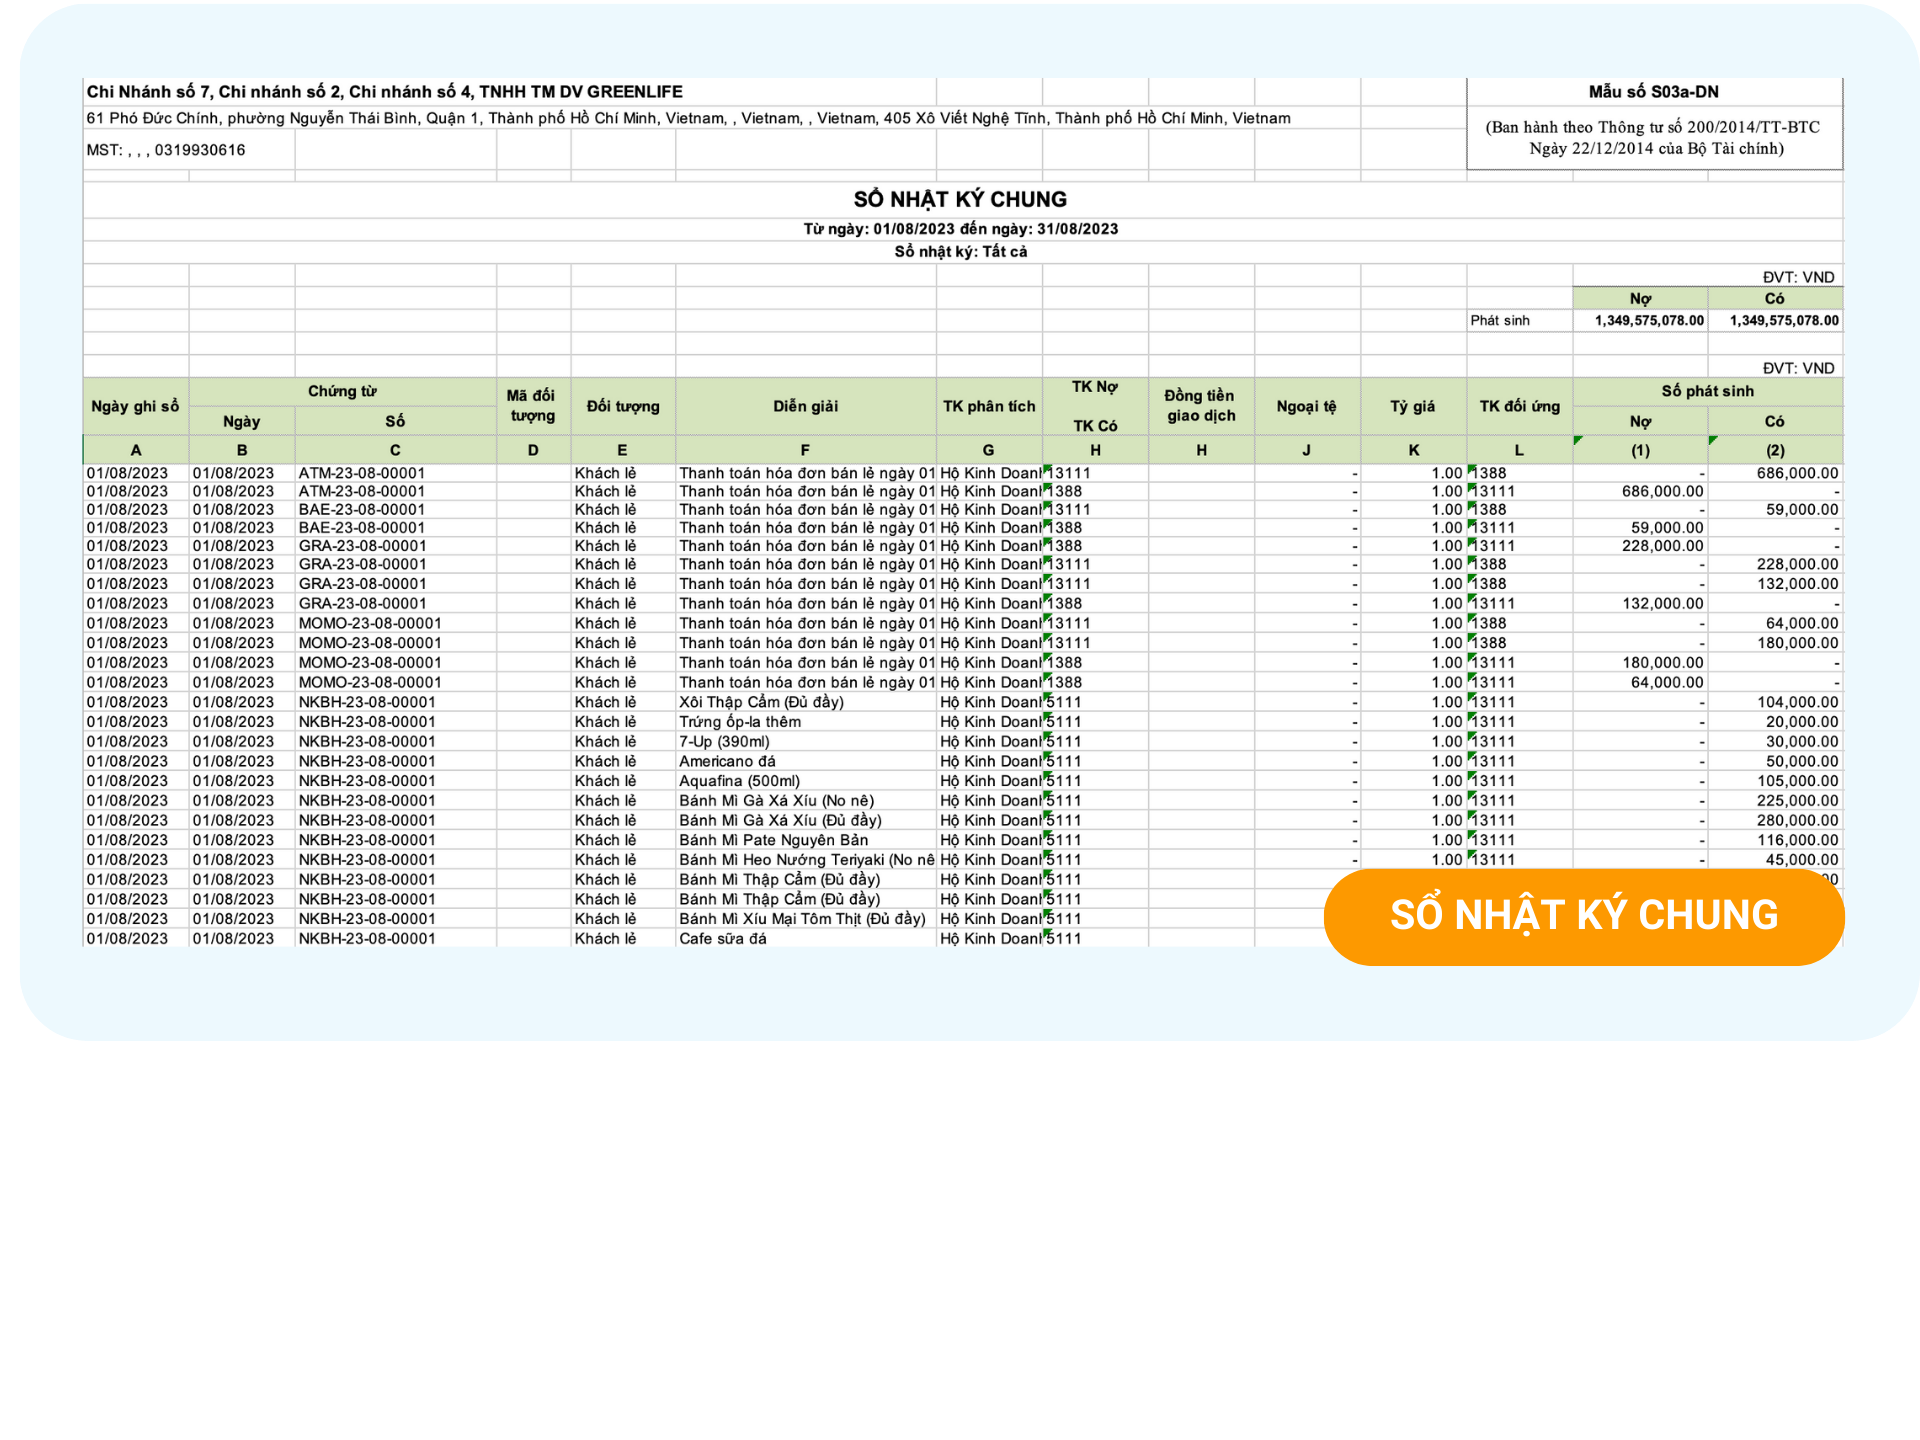Click the Cafe sữa đá row description

pos(722,938)
